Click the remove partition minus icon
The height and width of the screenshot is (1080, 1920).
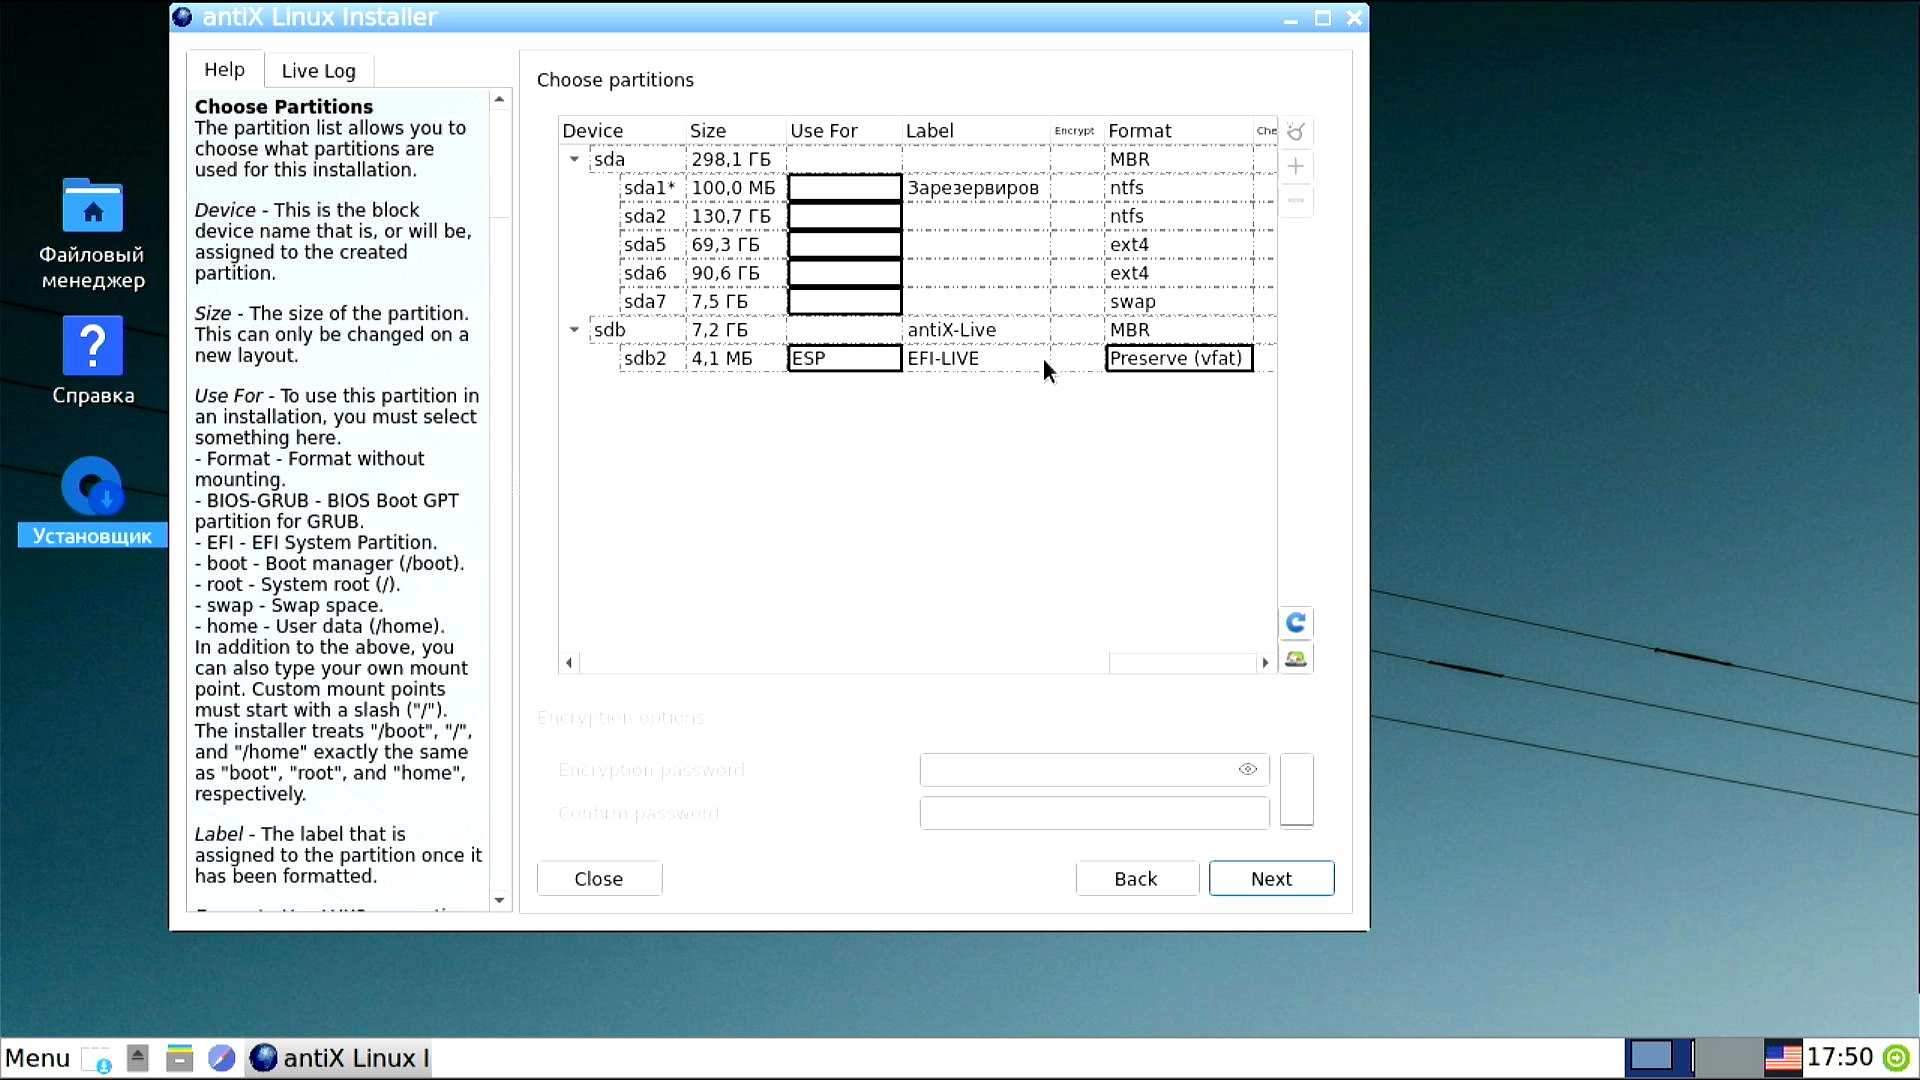pyautogui.click(x=1296, y=200)
